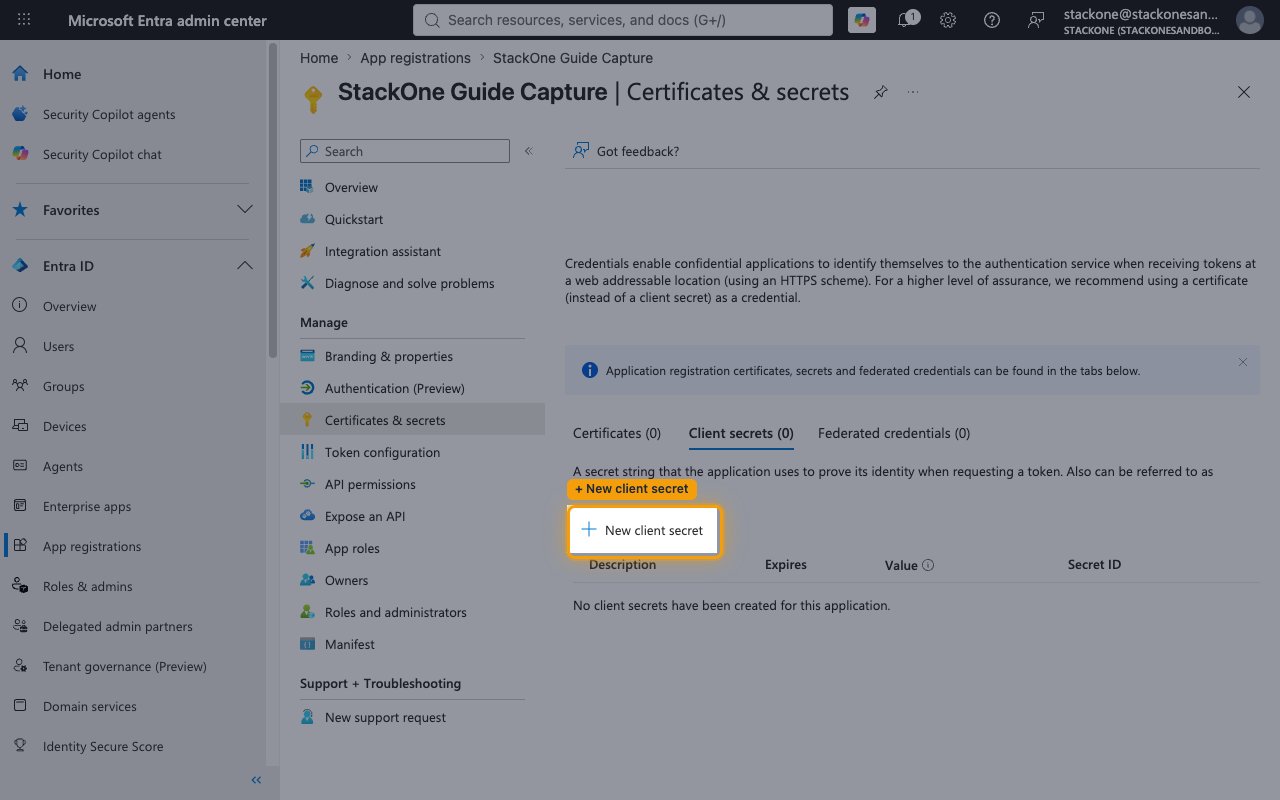Open the help question mark icon

tap(992, 20)
